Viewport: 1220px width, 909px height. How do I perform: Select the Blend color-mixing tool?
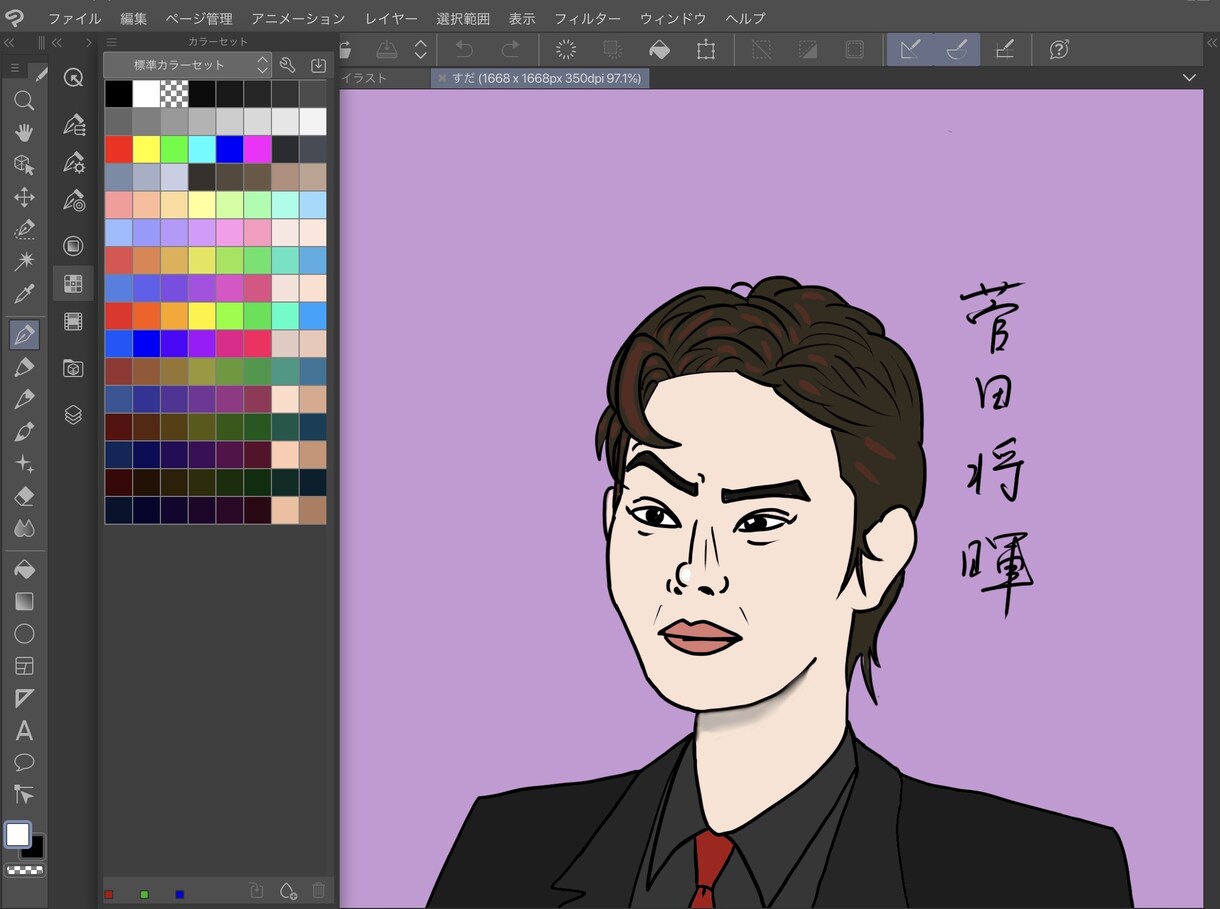click(x=24, y=528)
